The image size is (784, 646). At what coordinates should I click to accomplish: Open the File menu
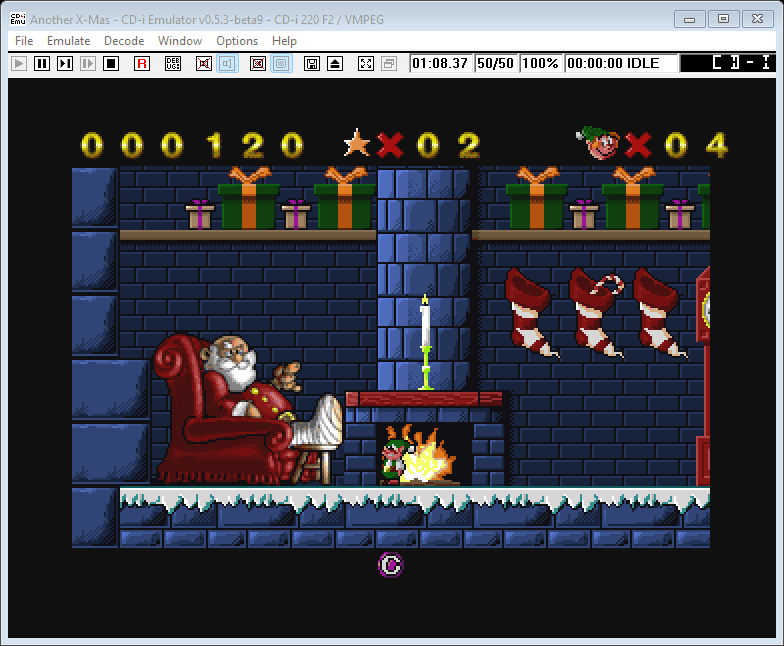[24, 41]
